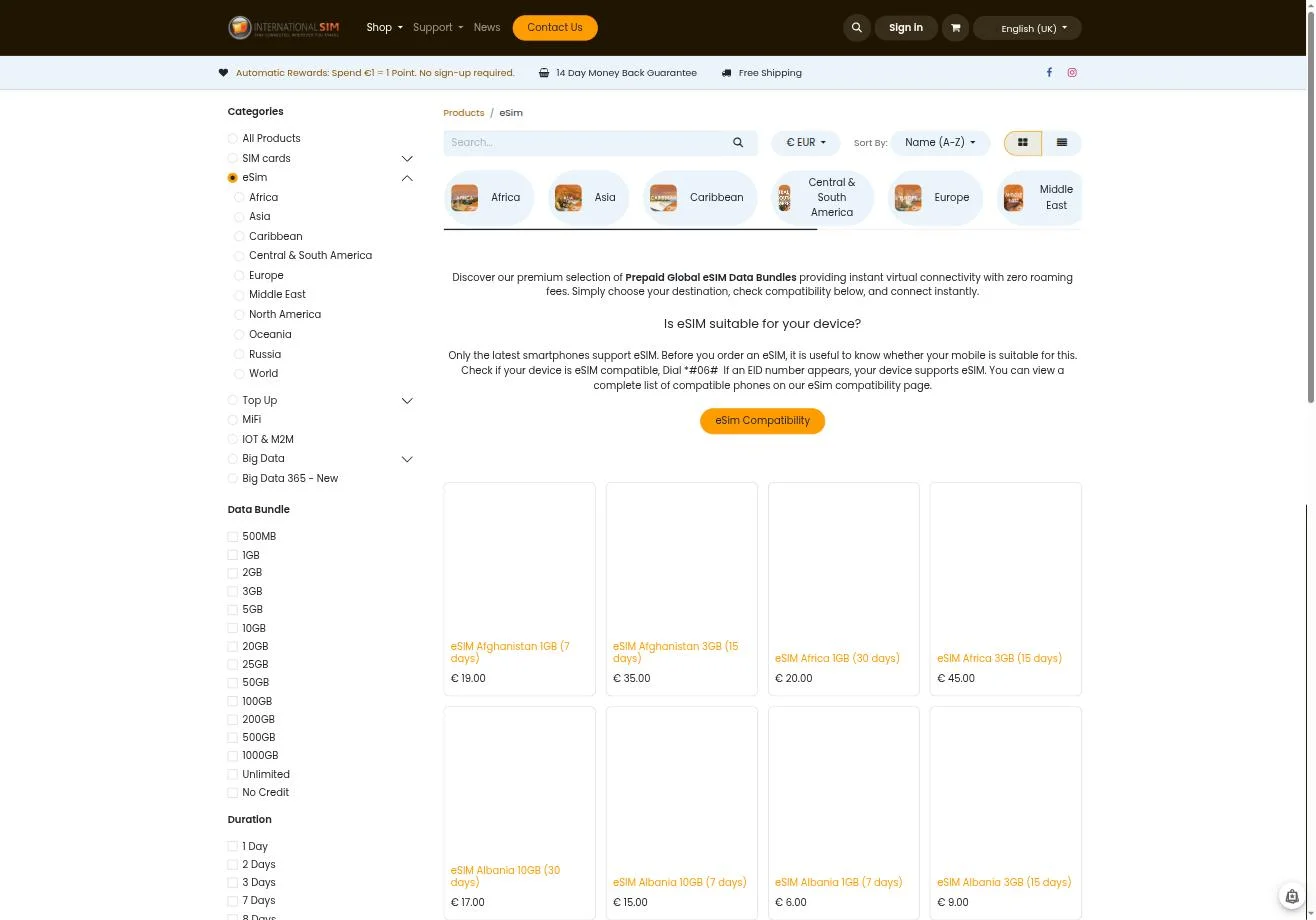Open the search magnifier in header

[x=856, y=28]
